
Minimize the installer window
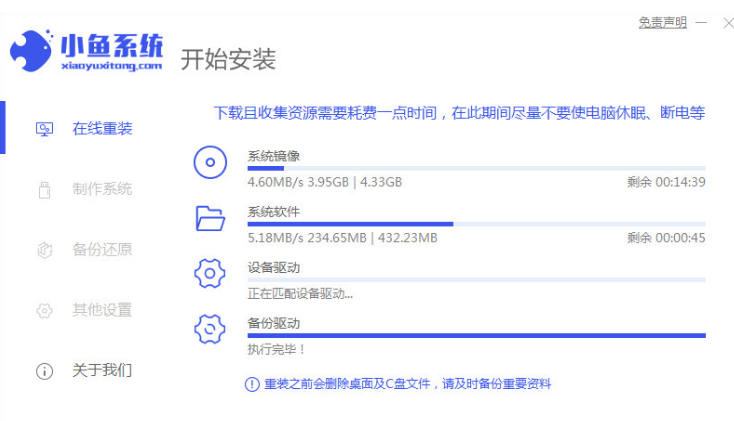click(703, 22)
